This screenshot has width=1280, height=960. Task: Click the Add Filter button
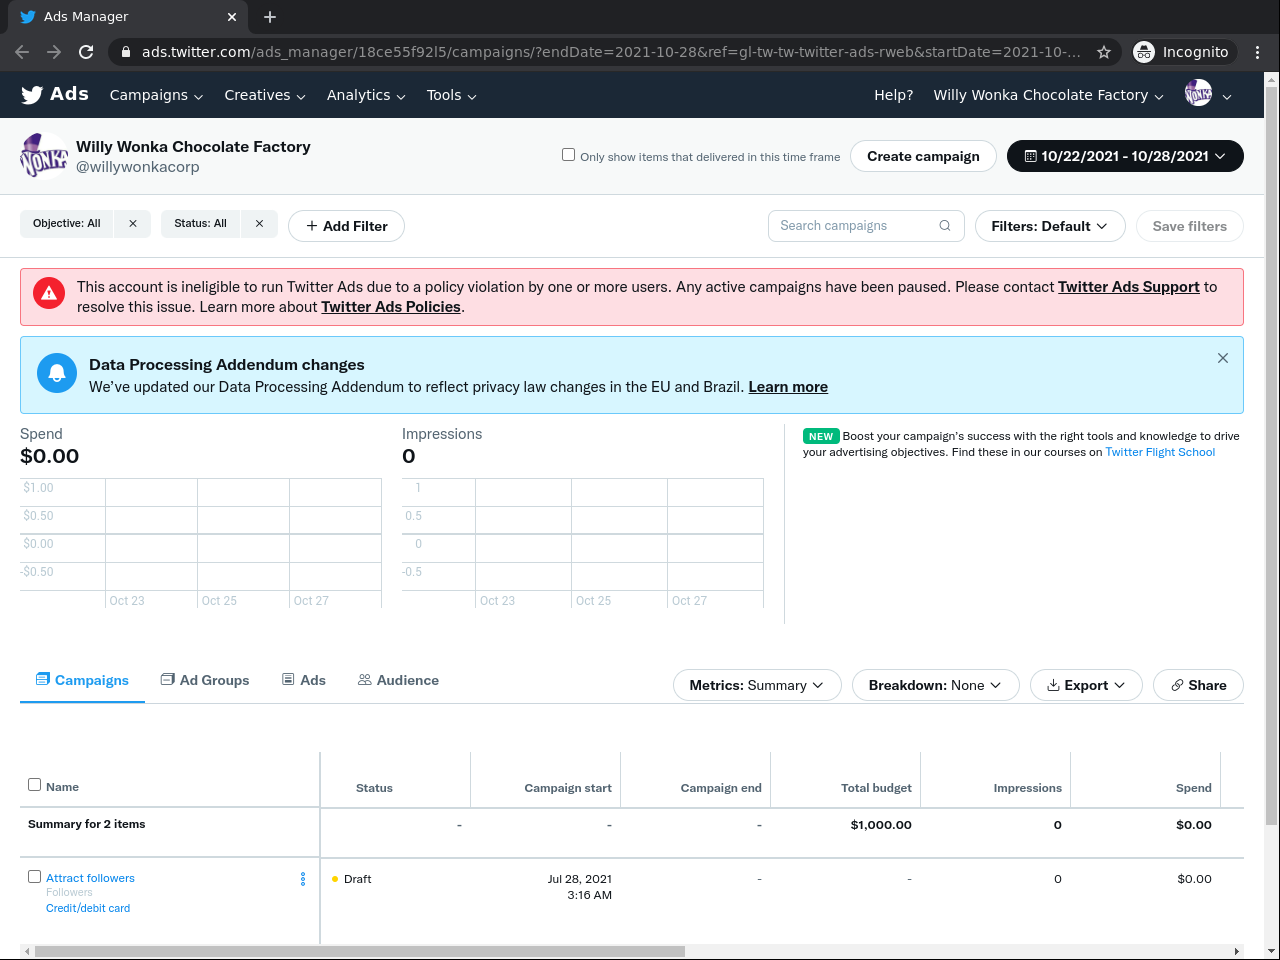pos(346,226)
